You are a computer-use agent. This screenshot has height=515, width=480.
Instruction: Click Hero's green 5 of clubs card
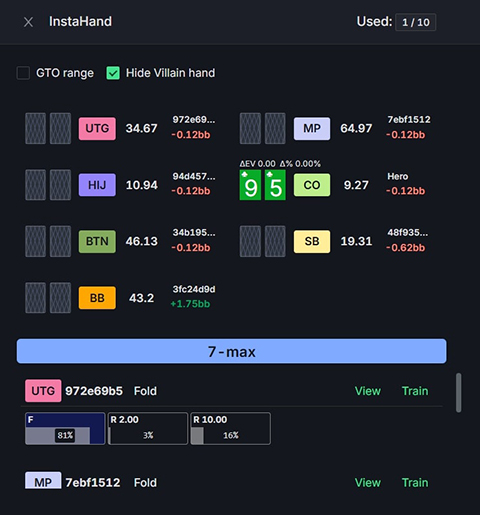(275, 185)
